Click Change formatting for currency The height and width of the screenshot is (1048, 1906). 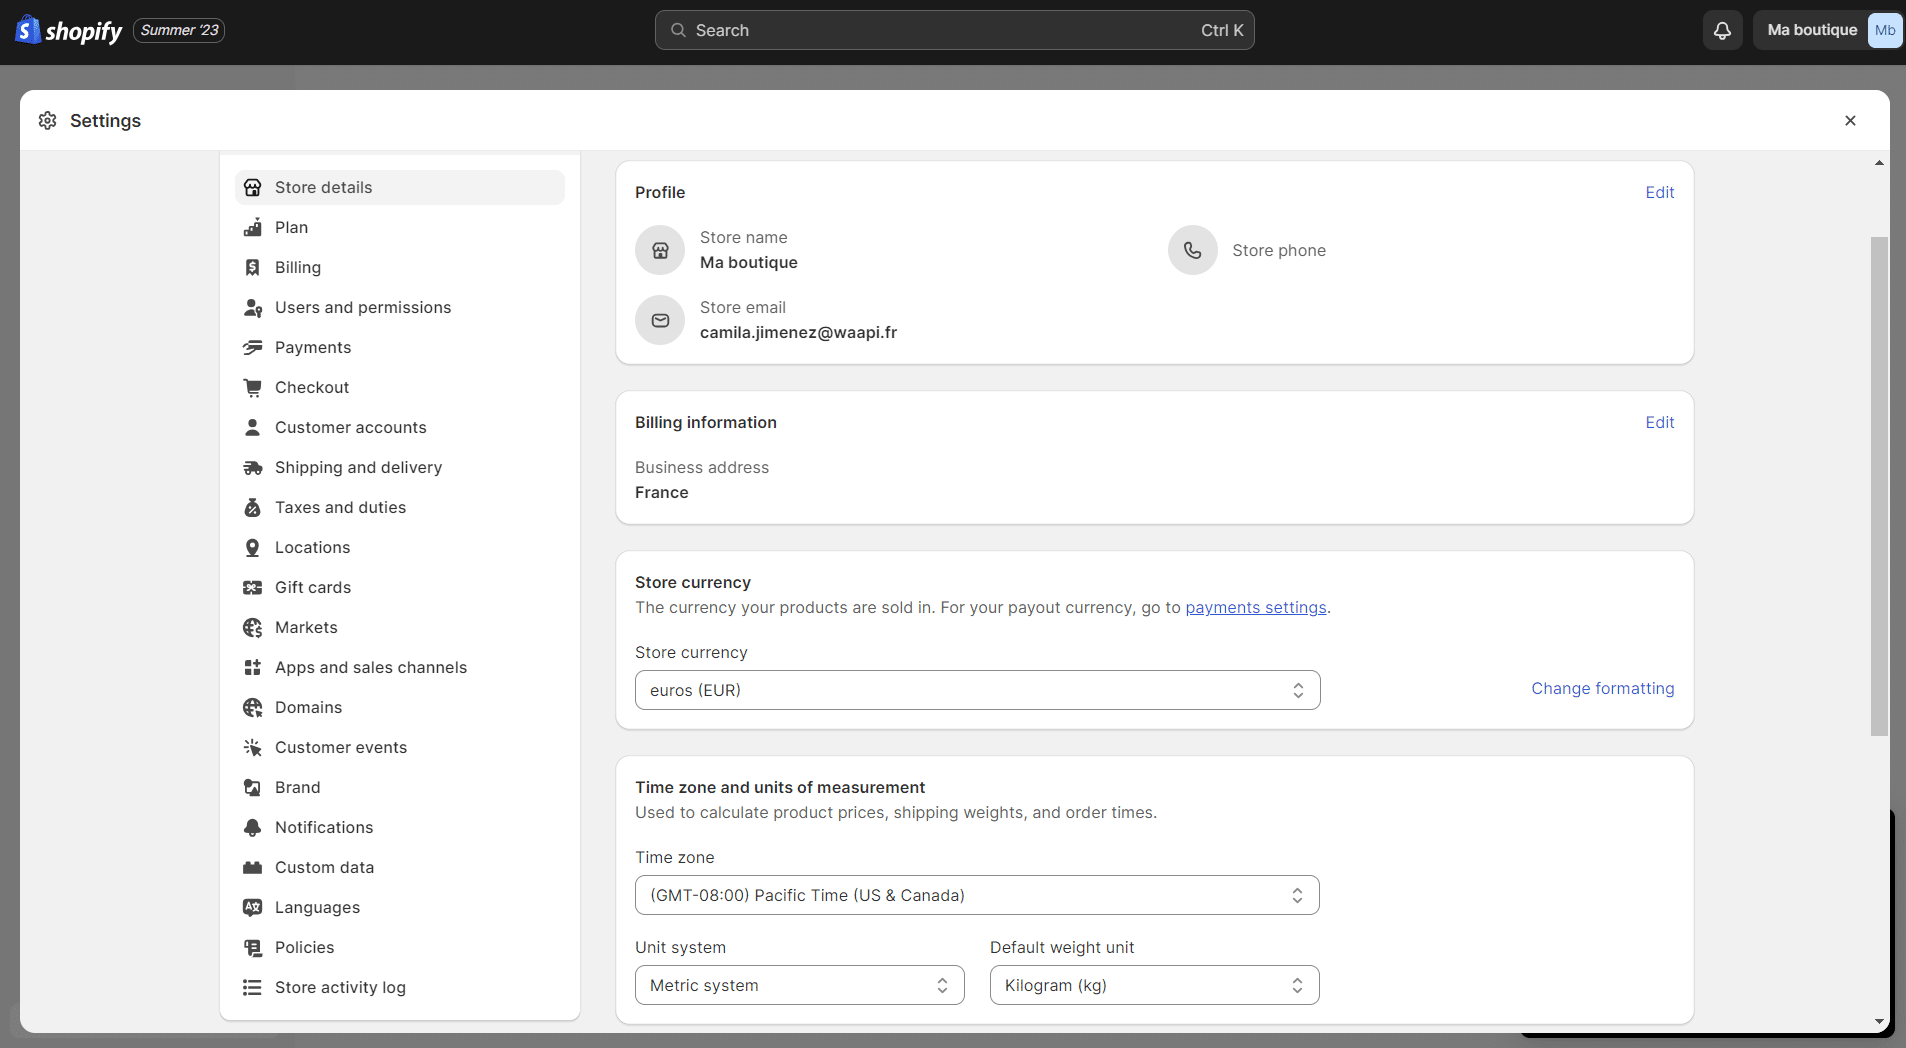[x=1602, y=688]
